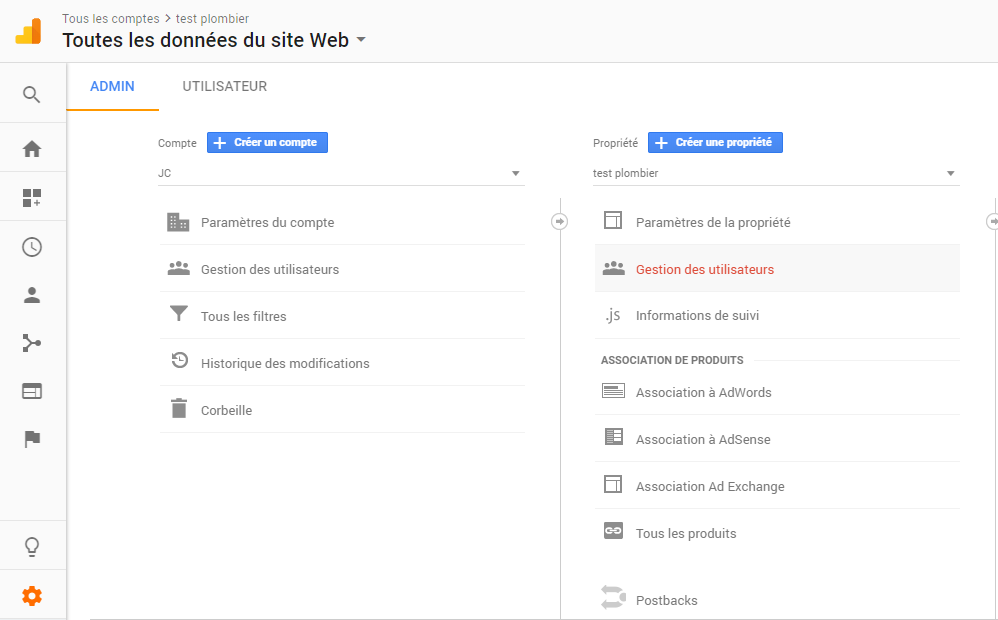Click the orange Admin gear icon
998x620 pixels.
[32, 596]
